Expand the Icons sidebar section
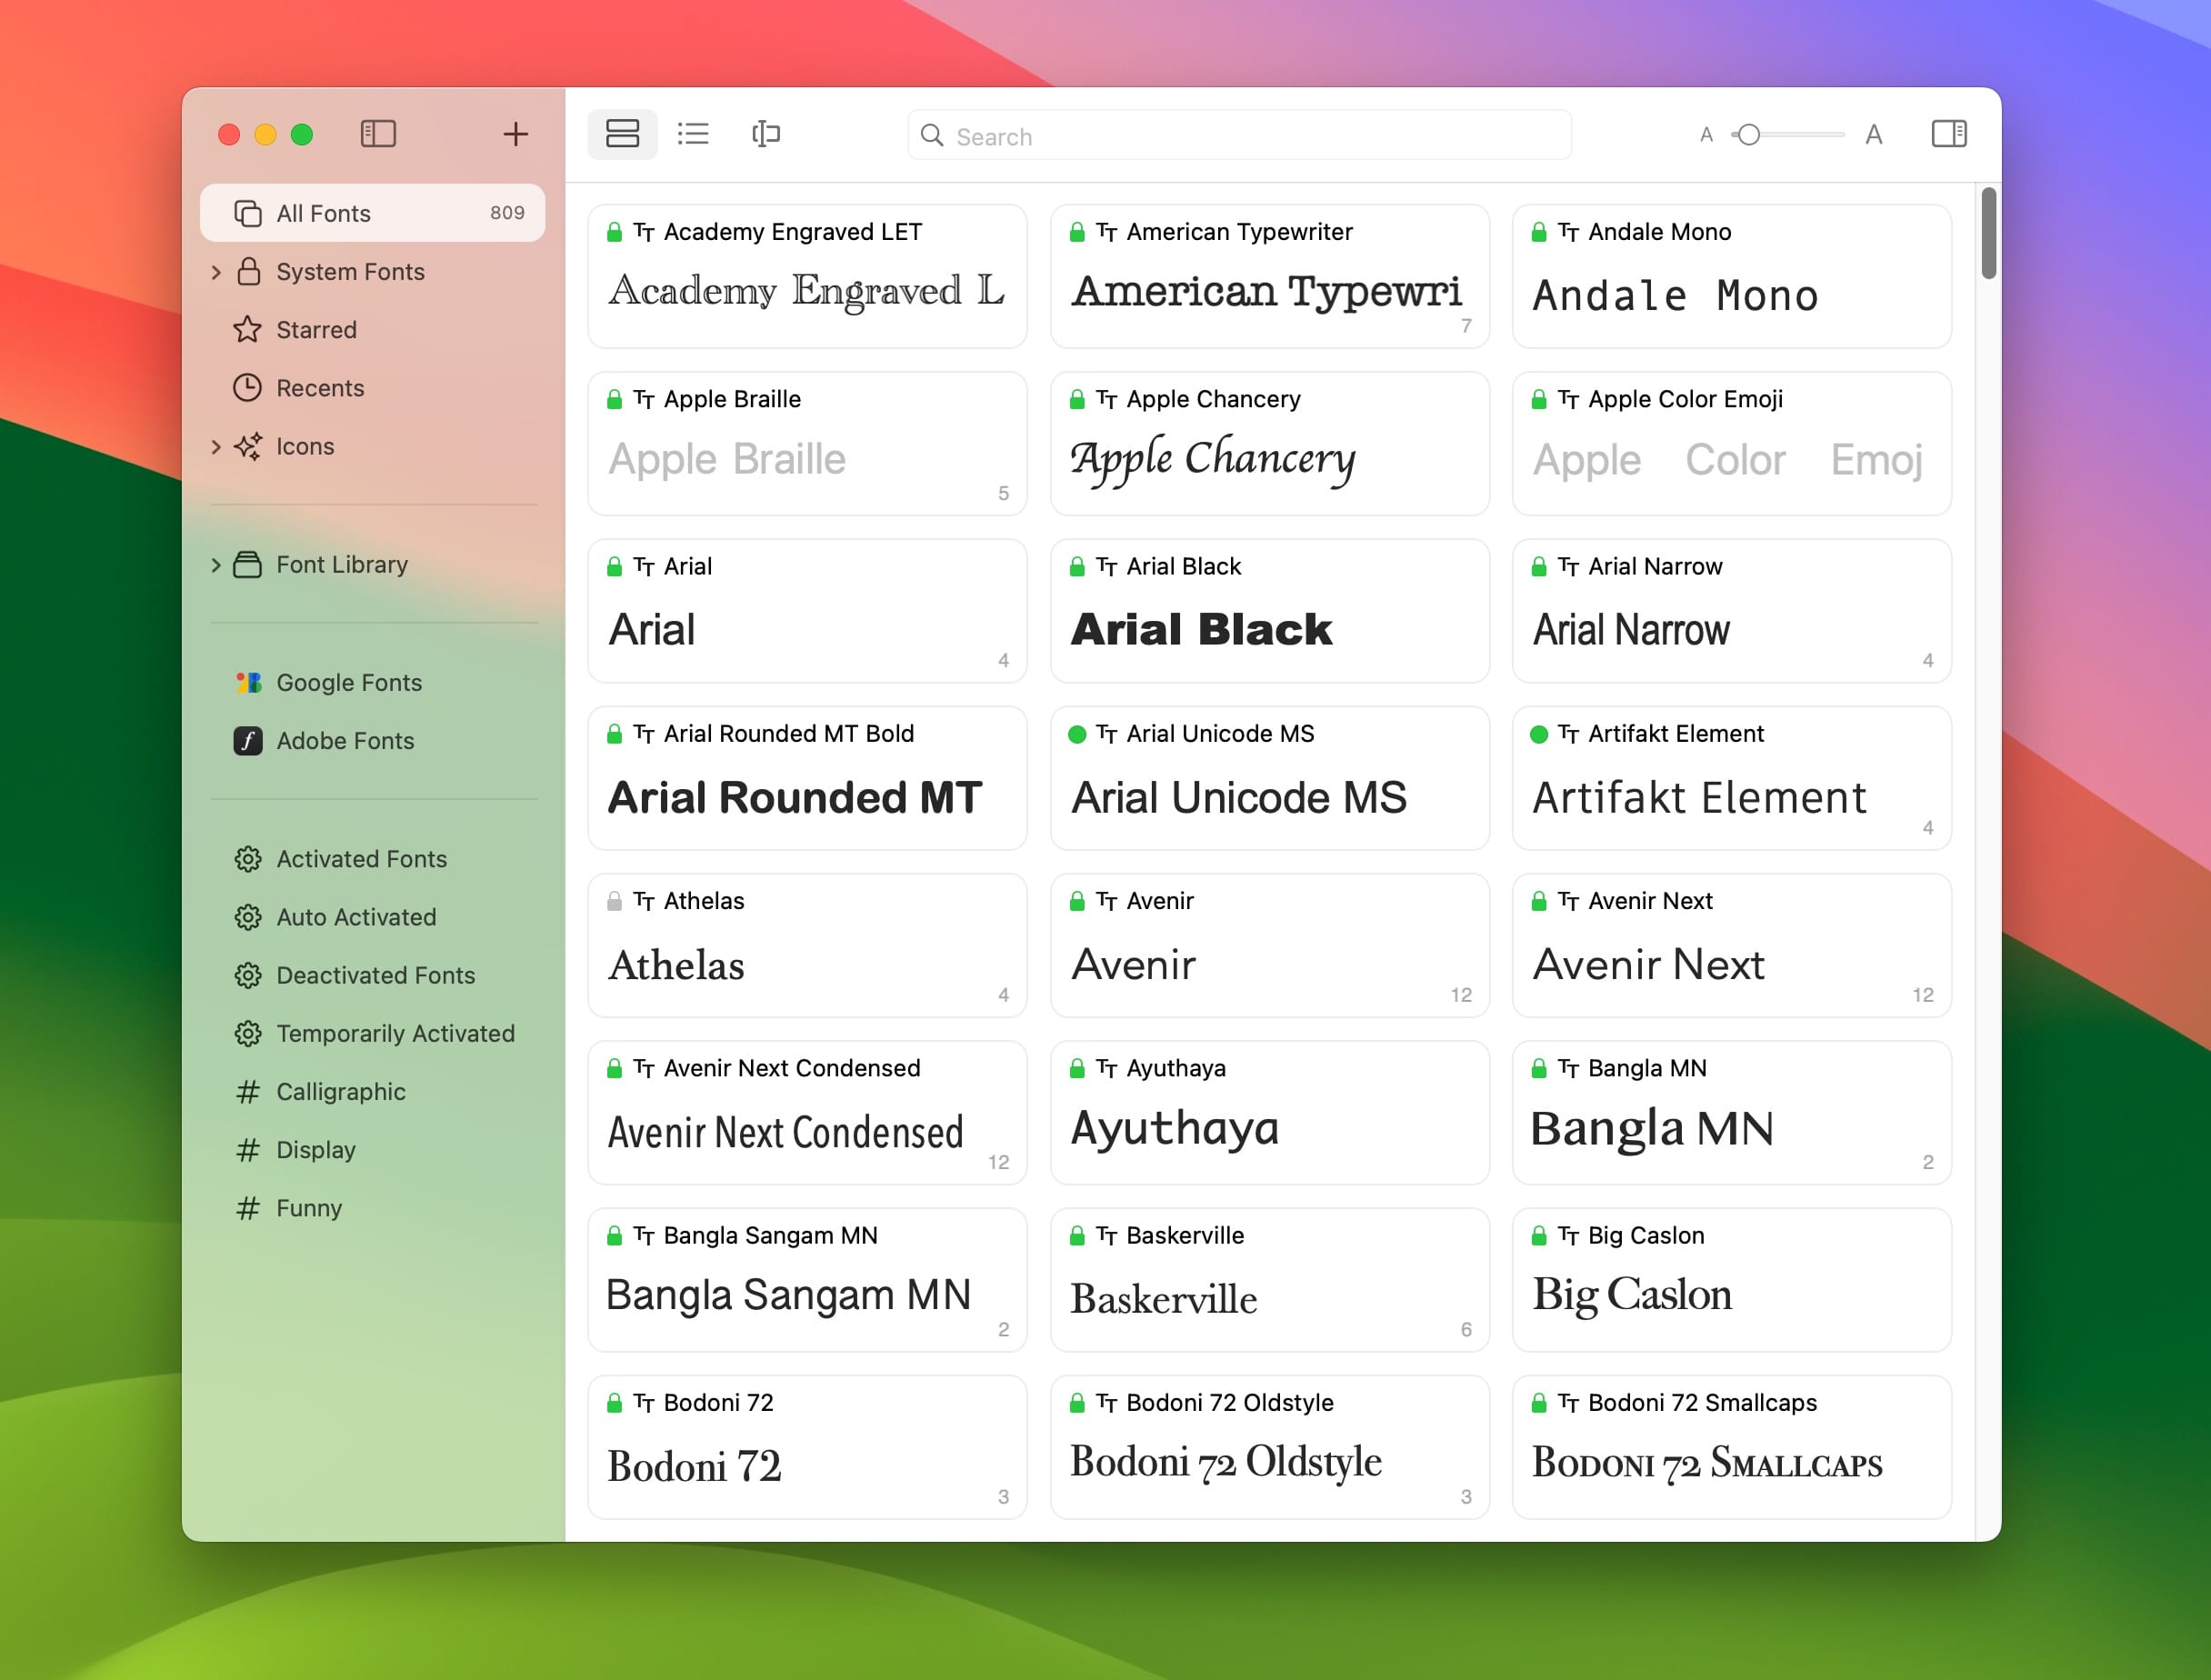The height and width of the screenshot is (1680, 2211). (x=216, y=447)
